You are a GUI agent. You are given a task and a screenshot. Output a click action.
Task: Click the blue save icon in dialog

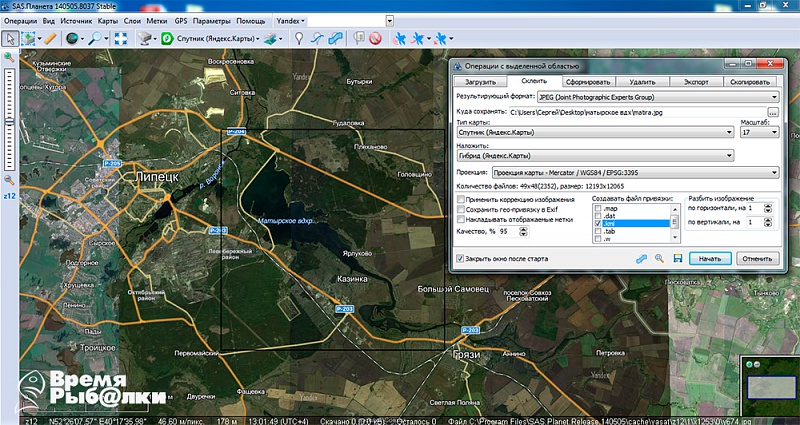point(678,259)
